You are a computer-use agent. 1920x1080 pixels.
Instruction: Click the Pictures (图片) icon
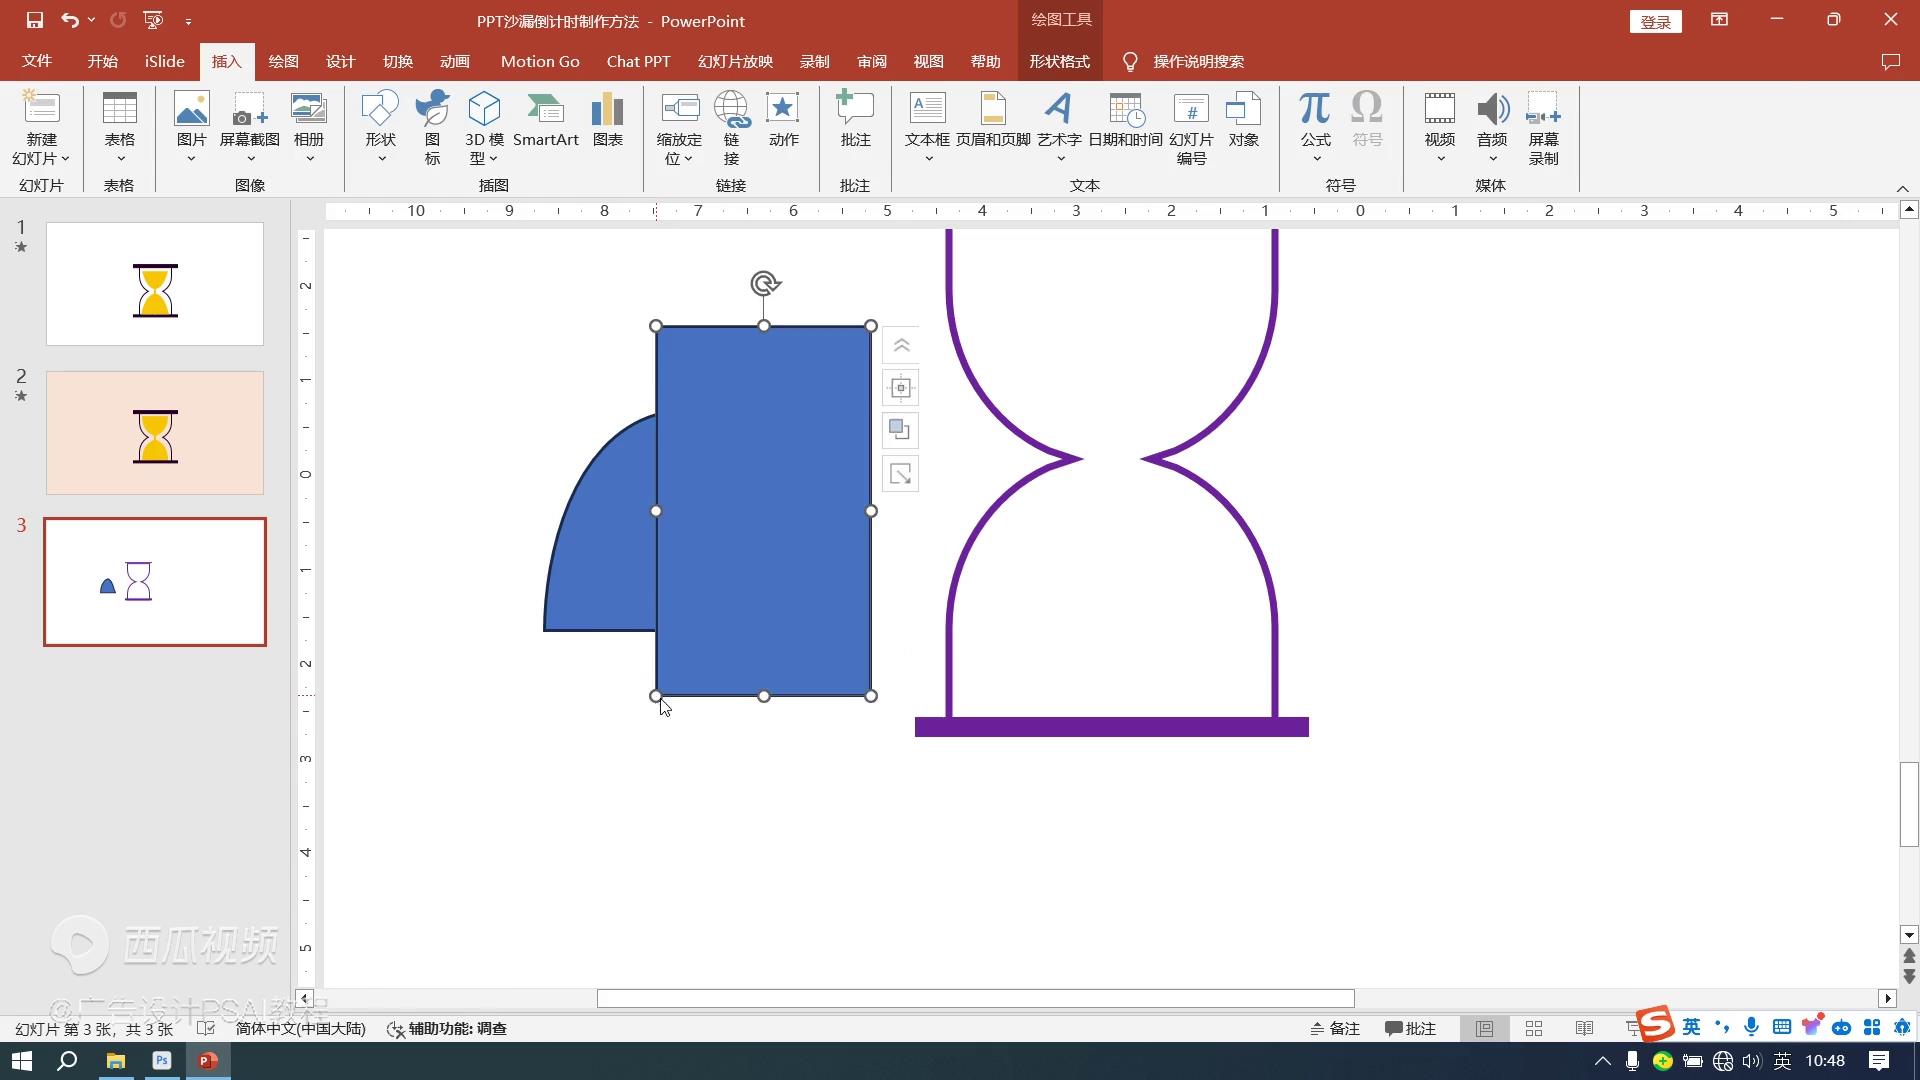pos(191,109)
